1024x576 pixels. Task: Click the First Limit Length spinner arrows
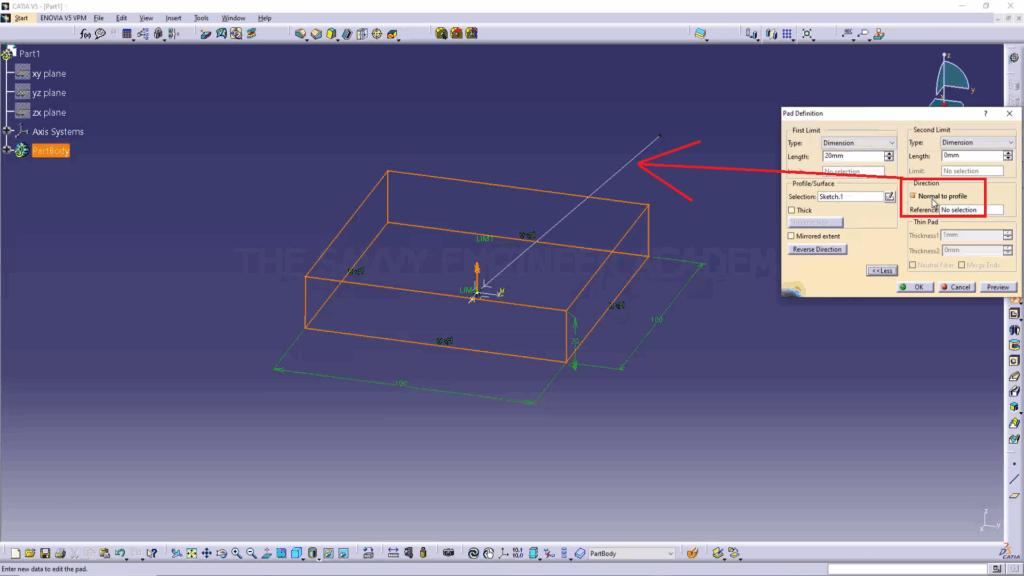coord(889,156)
